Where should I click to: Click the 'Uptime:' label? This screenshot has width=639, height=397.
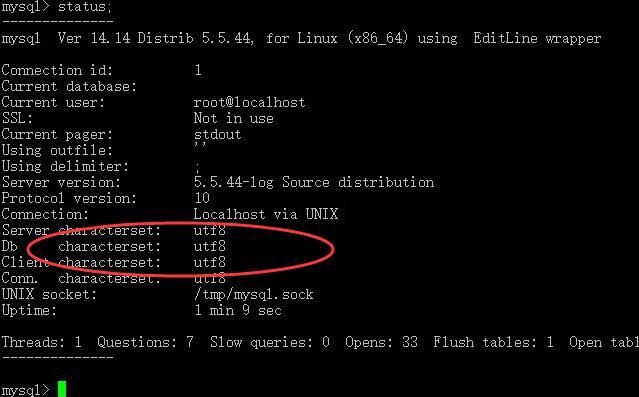pyautogui.click(x=29, y=311)
